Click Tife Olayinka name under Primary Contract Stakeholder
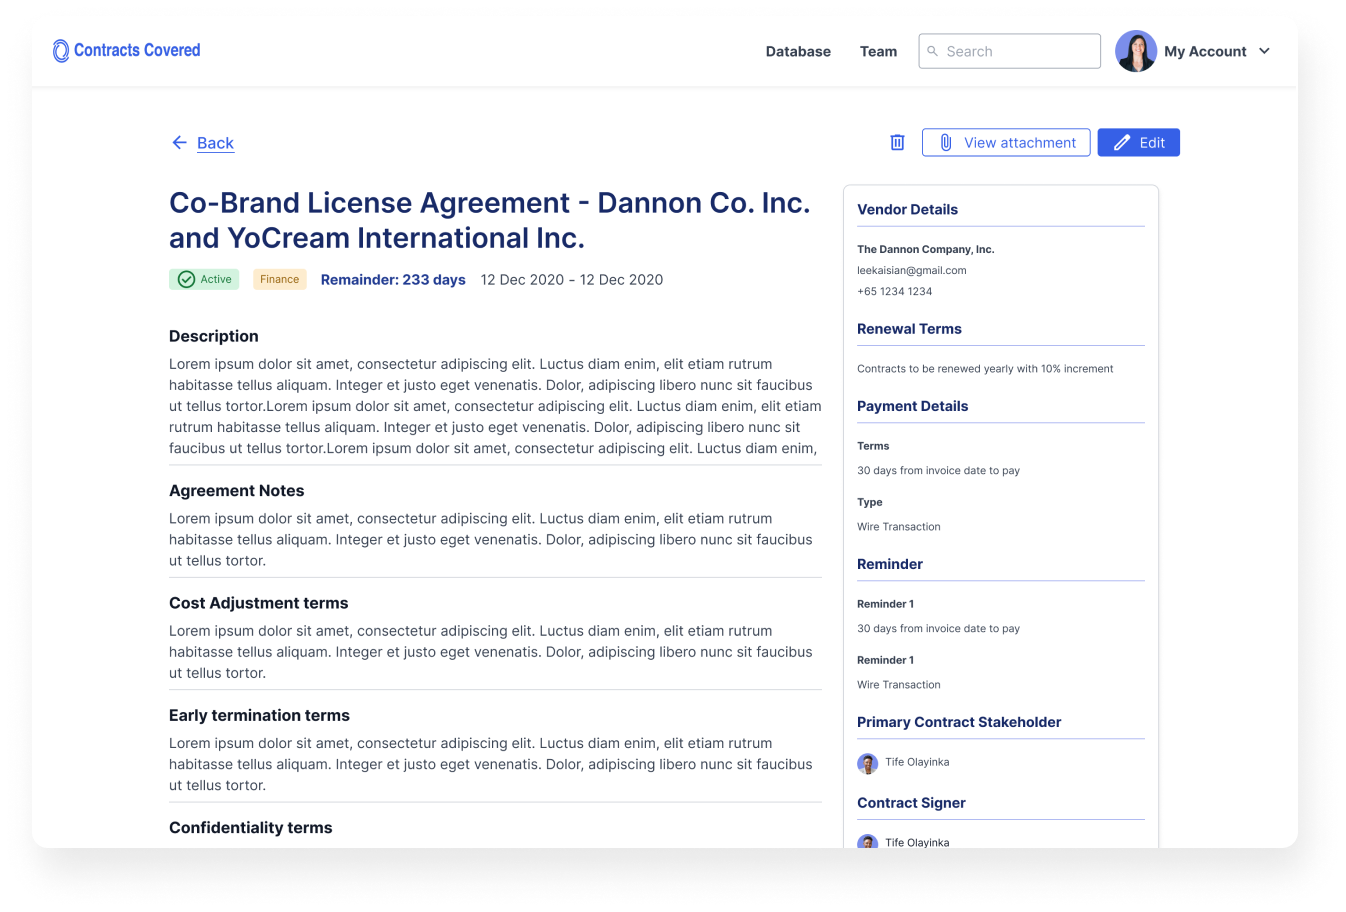The image size is (1346, 912). click(x=917, y=762)
